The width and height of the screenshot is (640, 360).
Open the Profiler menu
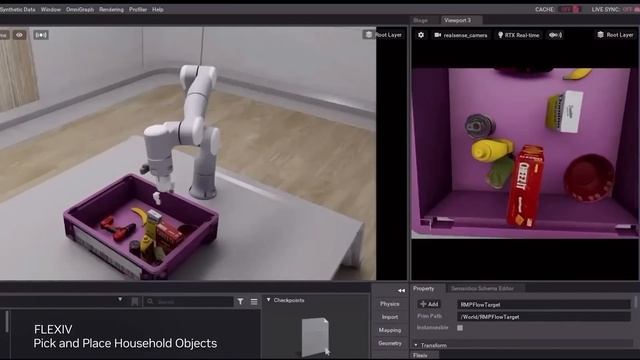click(138, 9)
